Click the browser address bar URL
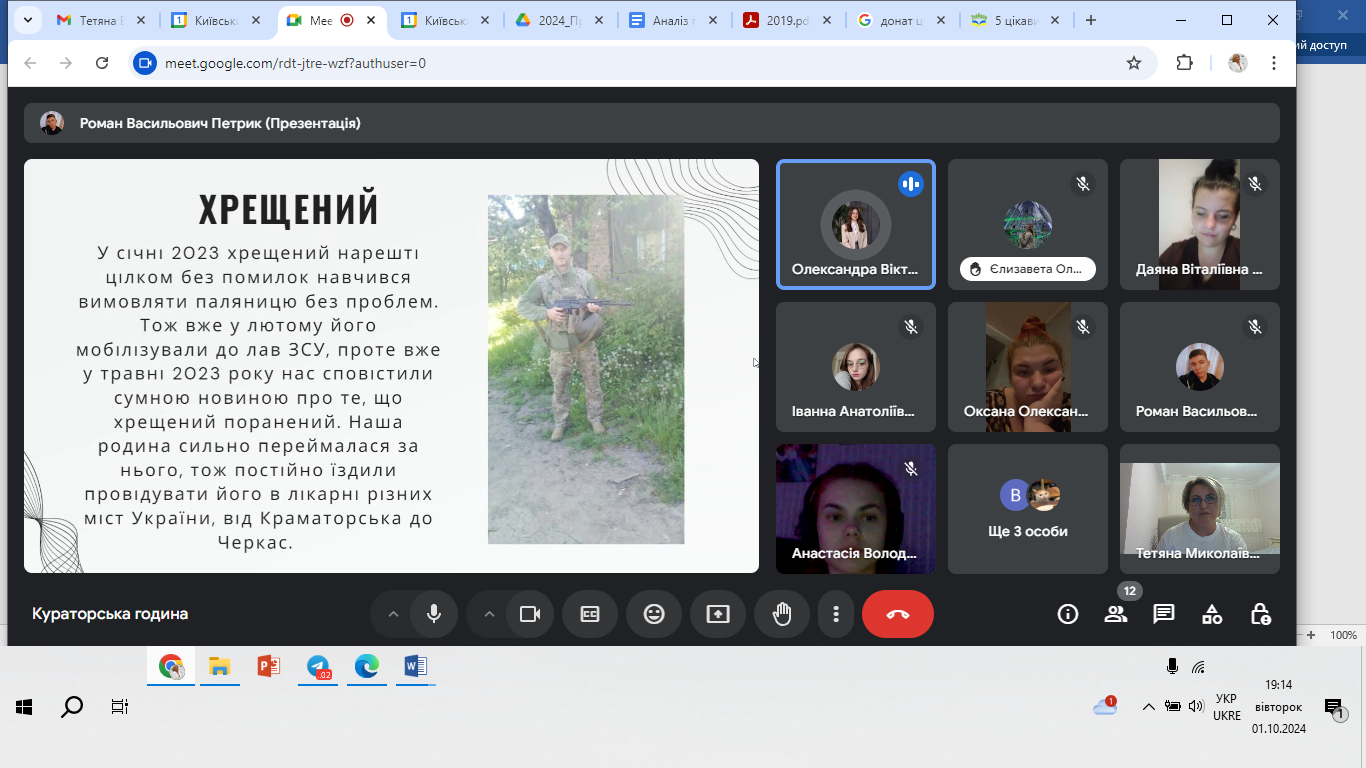This screenshot has height=768, width=1366. [296, 63]
